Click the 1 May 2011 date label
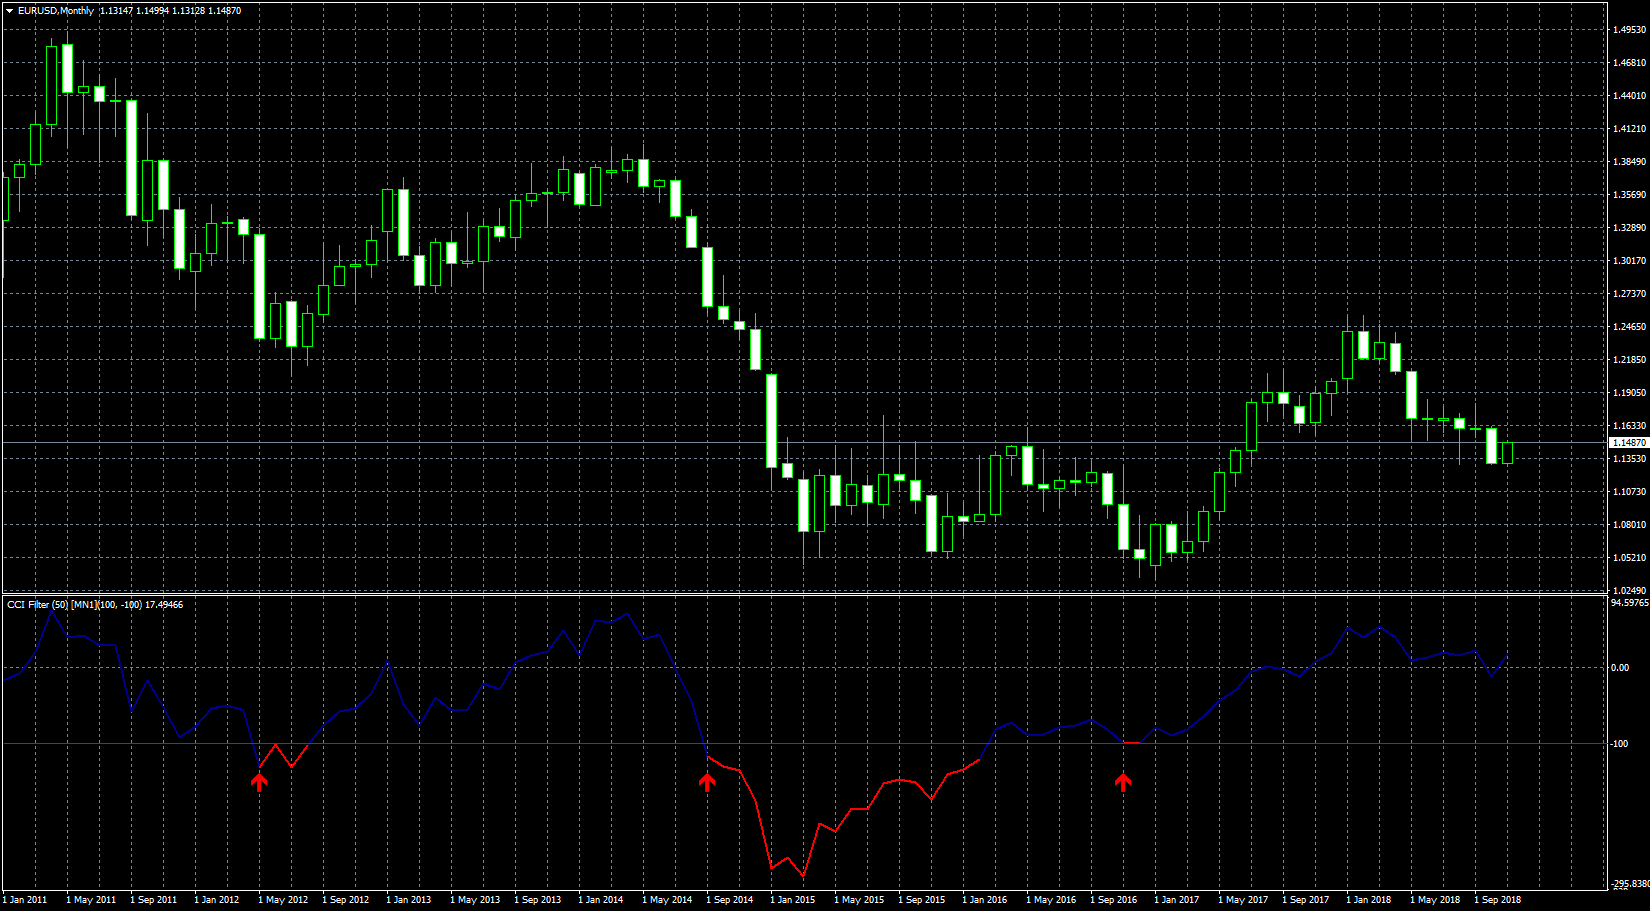 (90, 900)
